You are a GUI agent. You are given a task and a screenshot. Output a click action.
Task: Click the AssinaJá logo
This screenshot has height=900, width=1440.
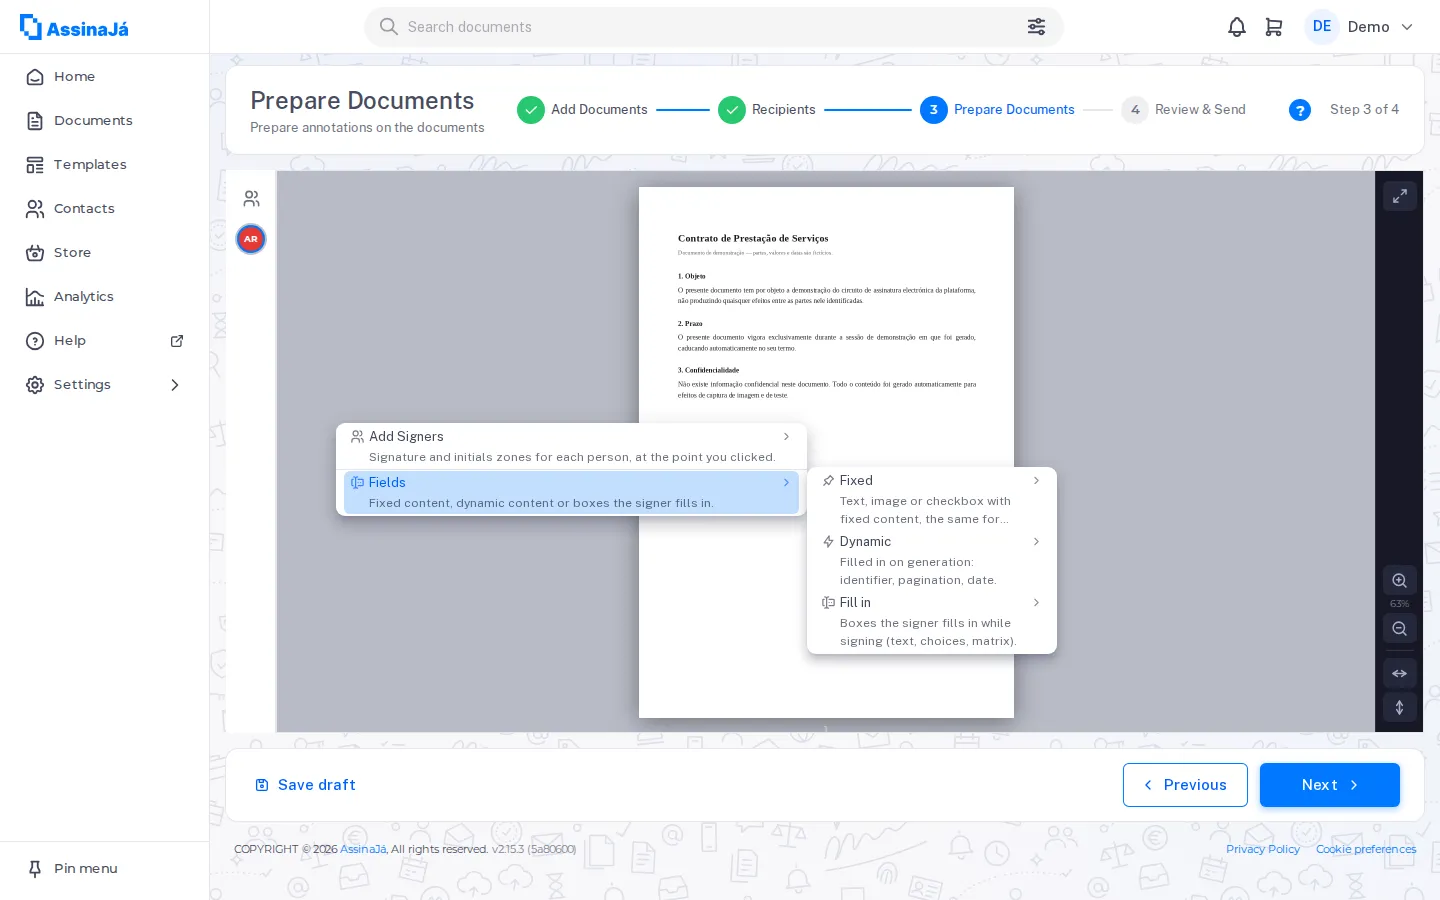click(75, 27)
